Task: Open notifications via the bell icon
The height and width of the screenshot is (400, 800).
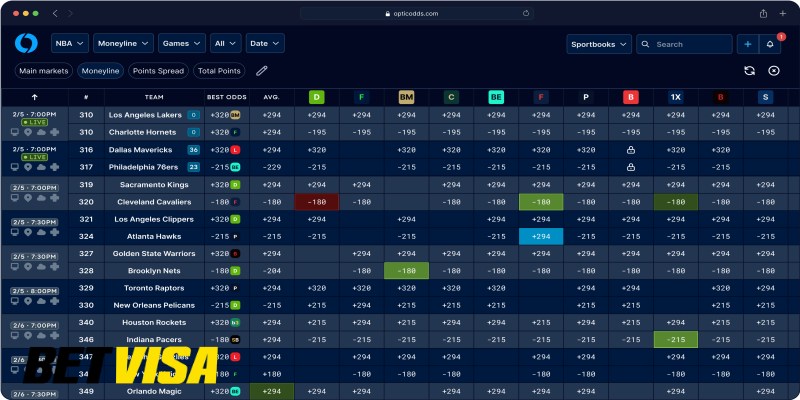Action: point(771,44)
